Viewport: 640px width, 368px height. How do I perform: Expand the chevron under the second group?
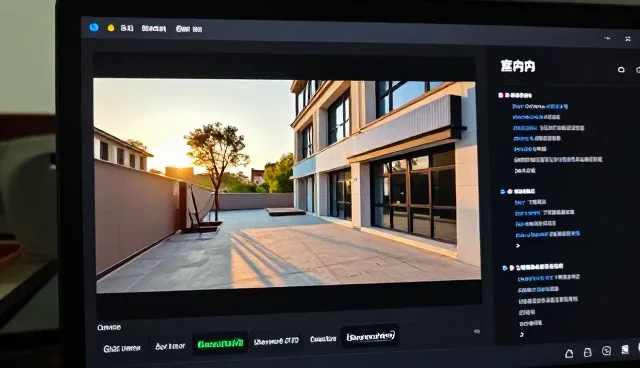pos(518,246)
